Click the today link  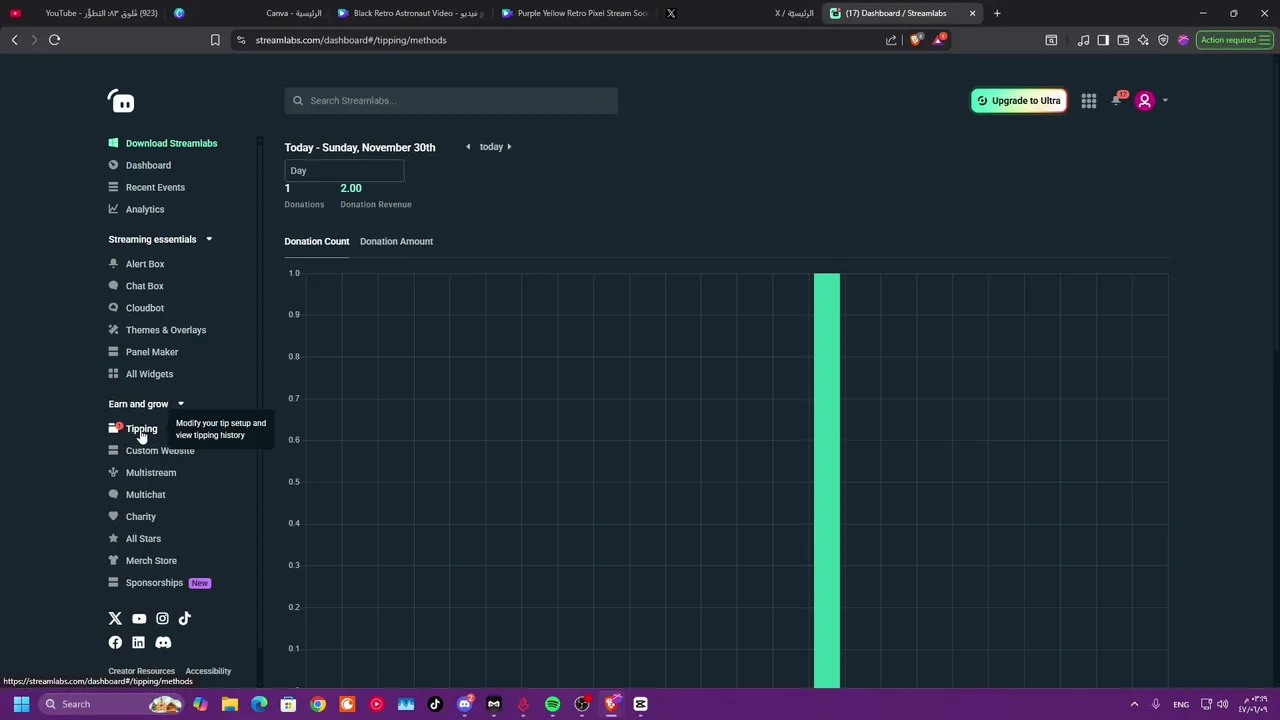[x=491, y=147]
